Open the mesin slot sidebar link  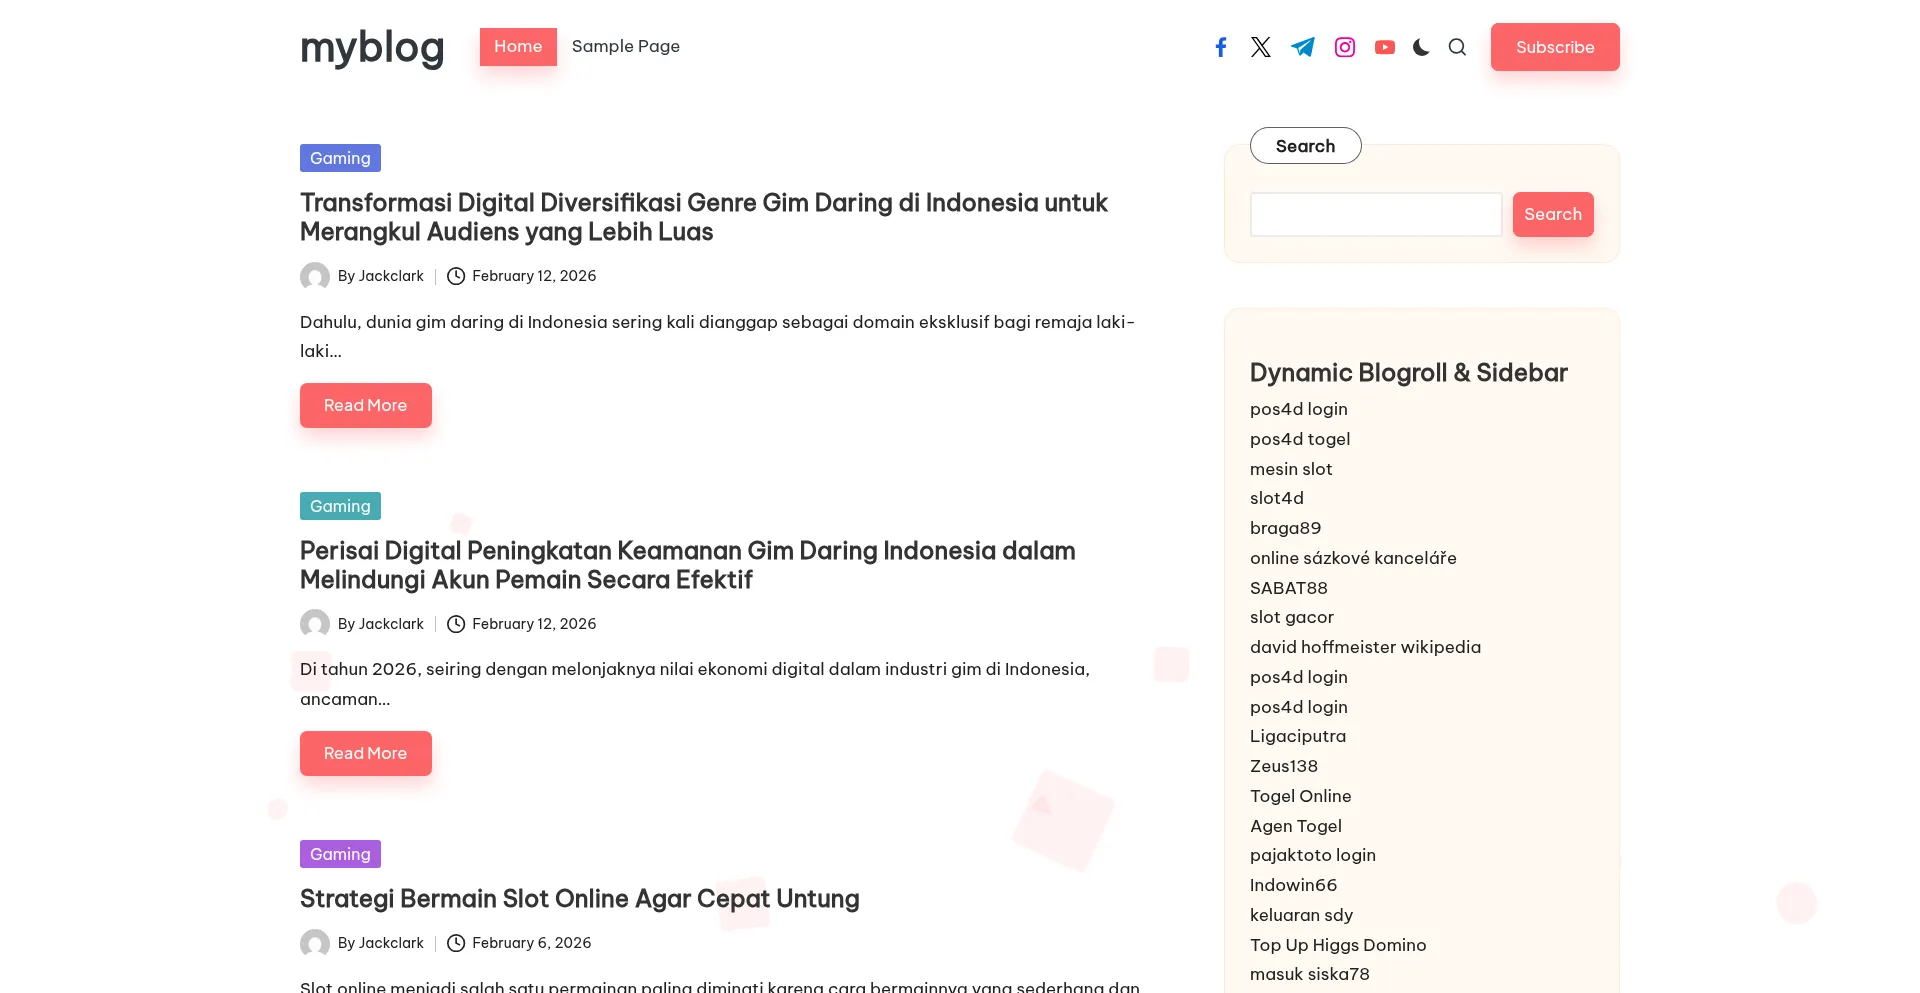(1291, 469)
